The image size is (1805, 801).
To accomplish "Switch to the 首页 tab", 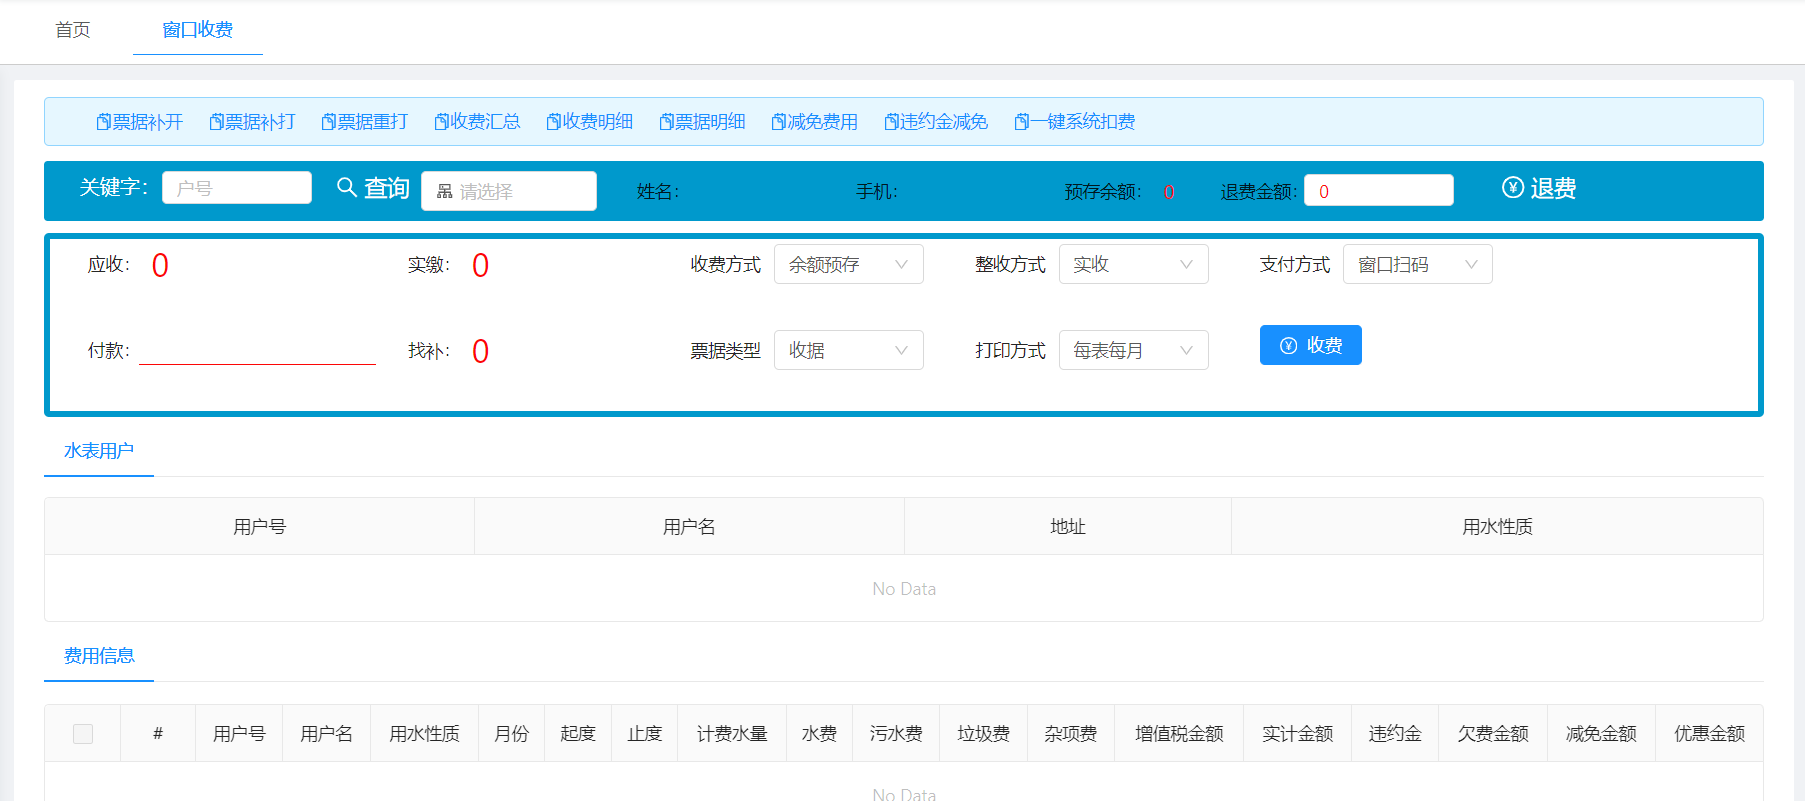I will (x=73, y=30).
